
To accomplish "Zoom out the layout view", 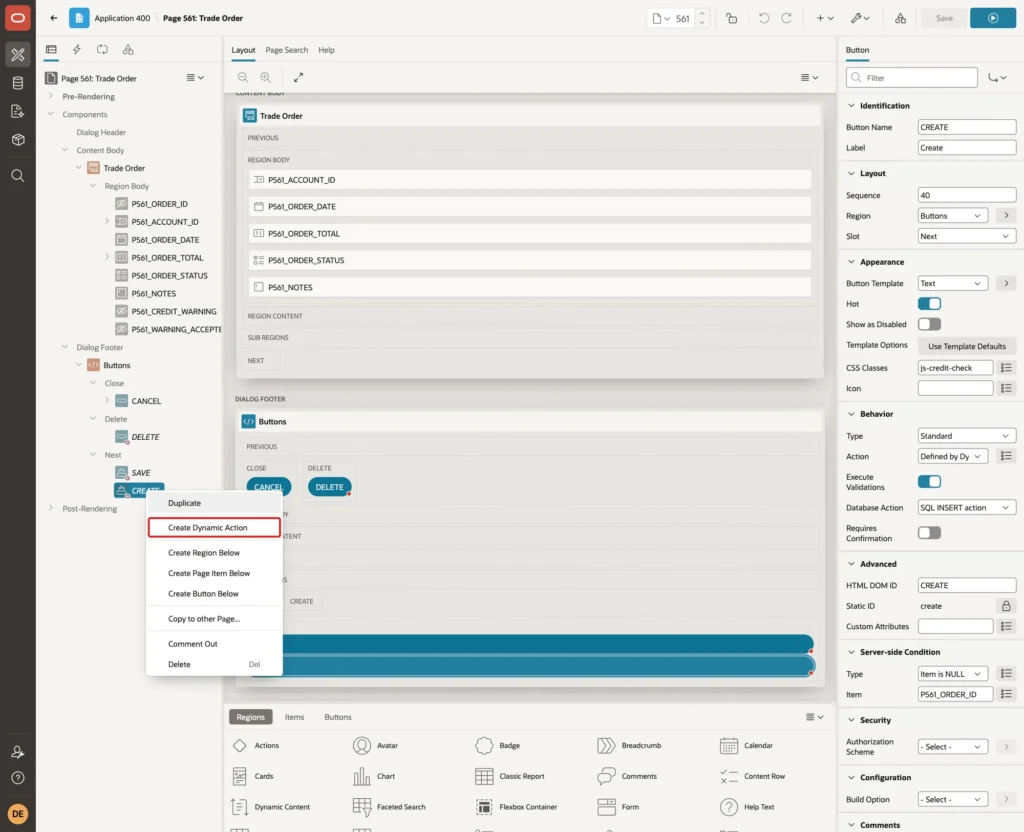I will (x=243, y=77).
